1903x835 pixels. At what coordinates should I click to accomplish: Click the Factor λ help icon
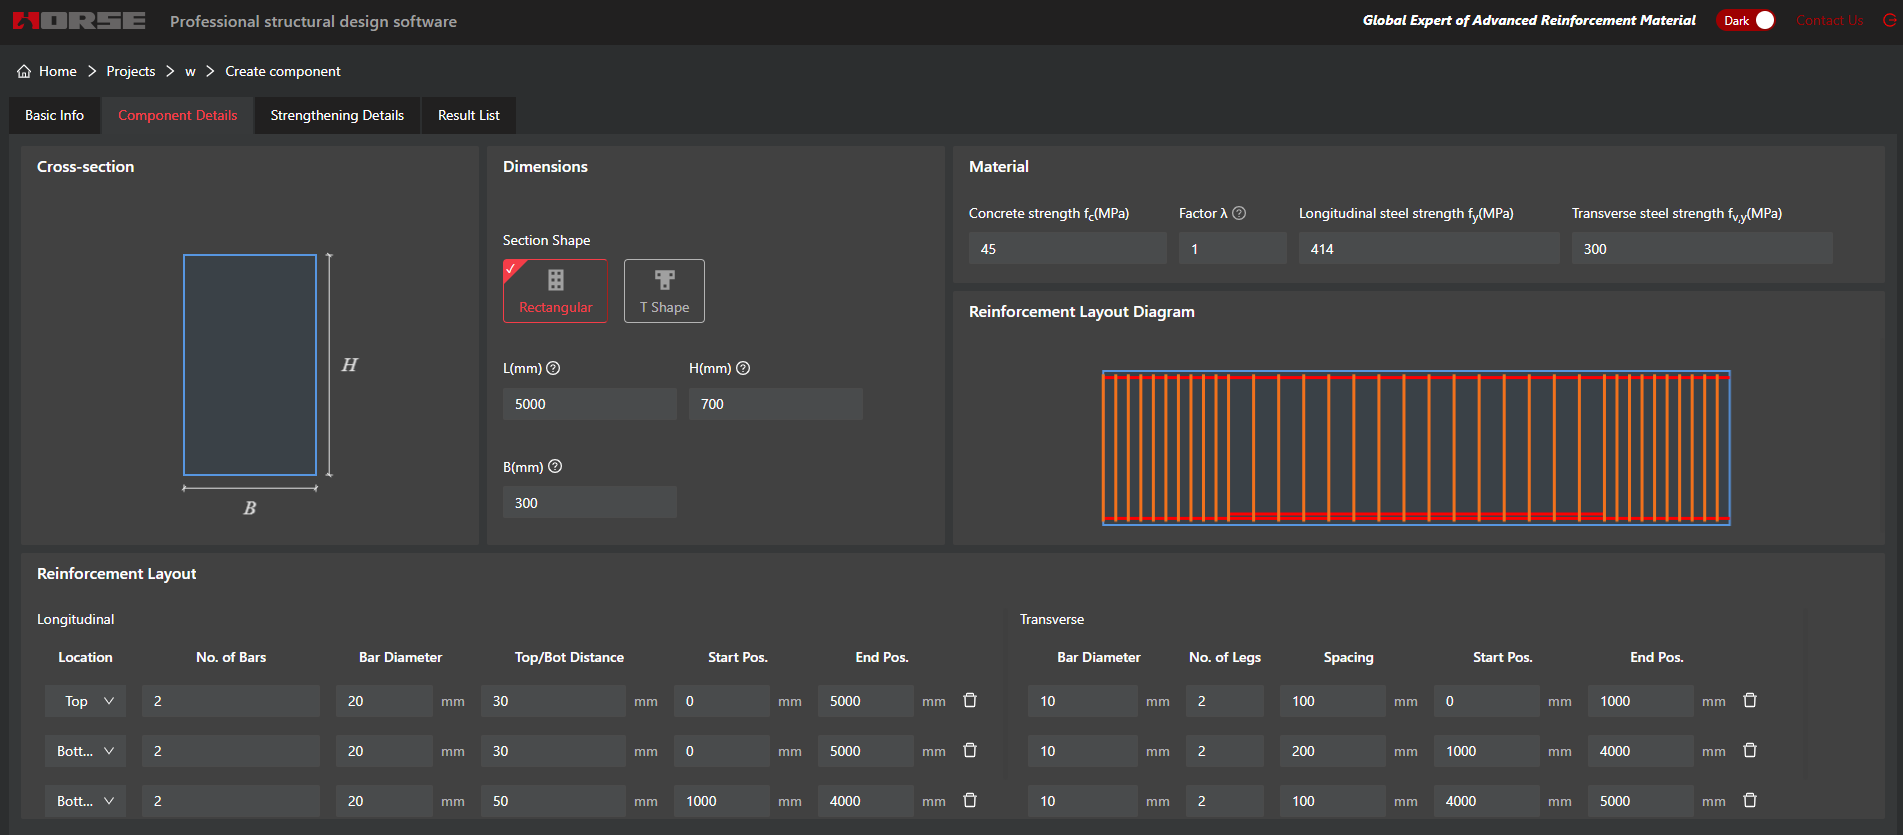1239,213
